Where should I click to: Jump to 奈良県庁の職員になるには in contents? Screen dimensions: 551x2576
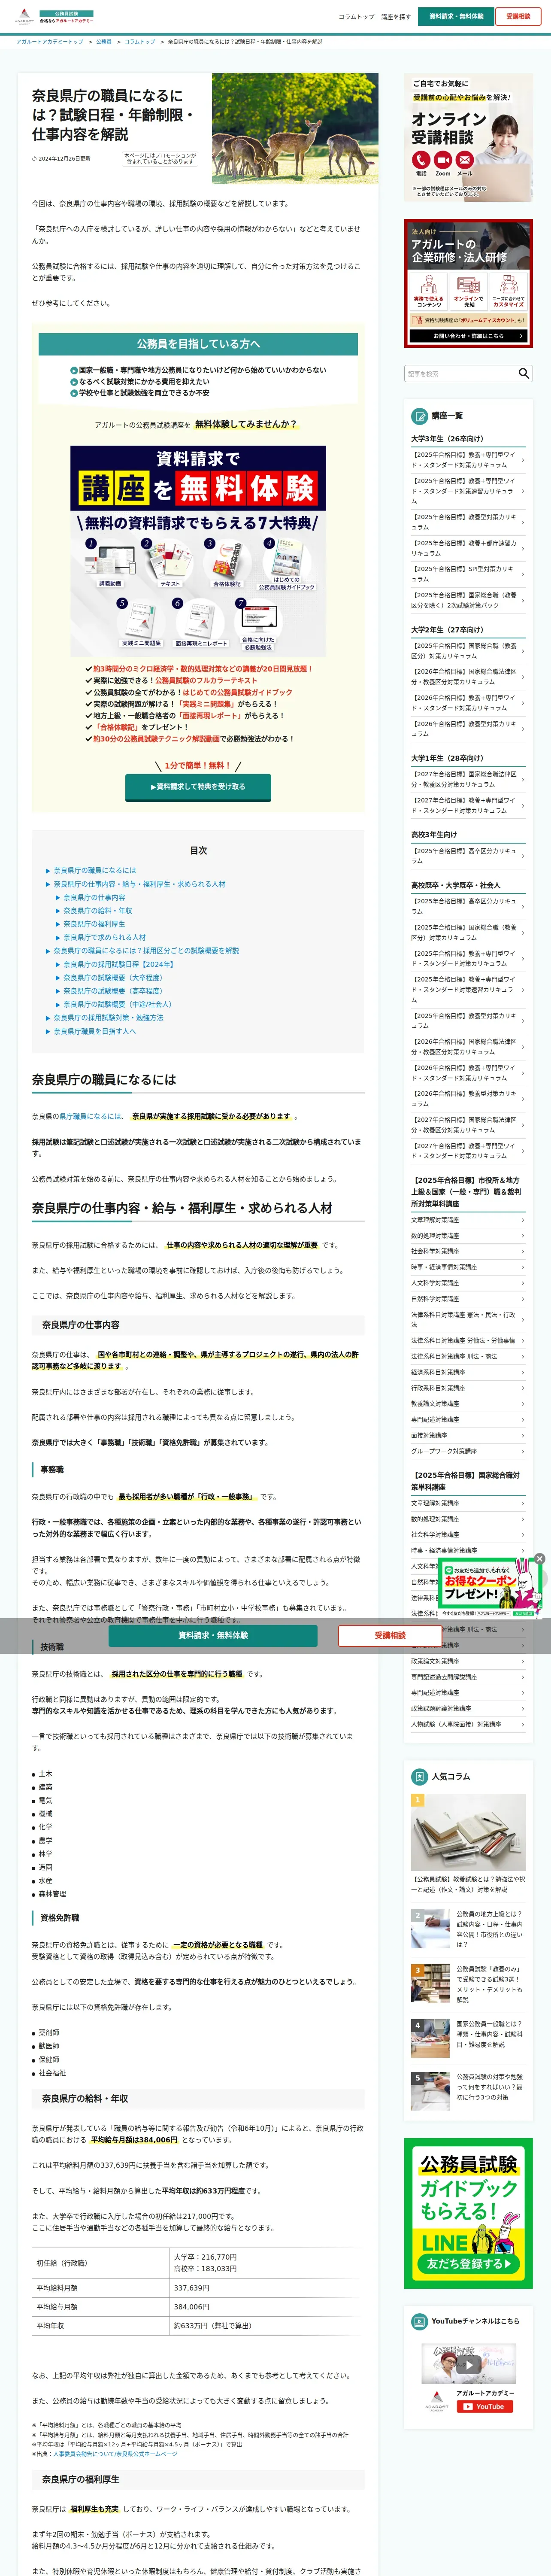95,870
